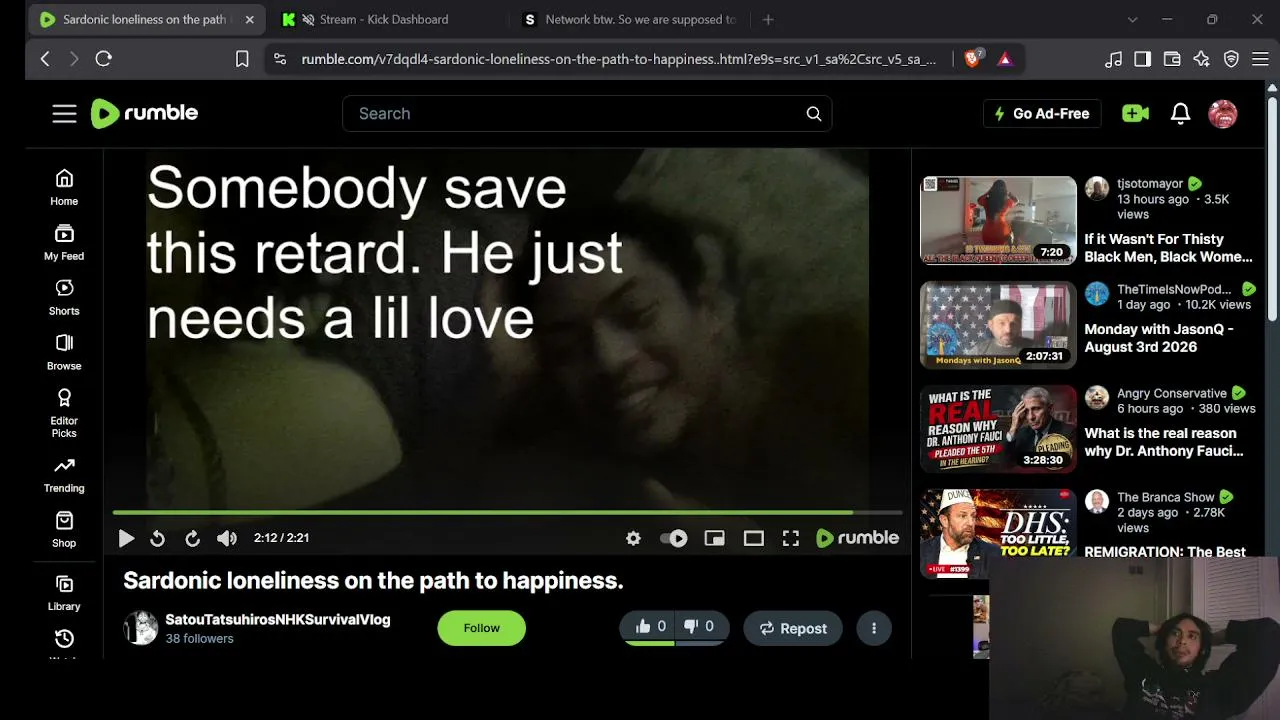Open the Leo AI sparkle icon

tap(1202, 59)
